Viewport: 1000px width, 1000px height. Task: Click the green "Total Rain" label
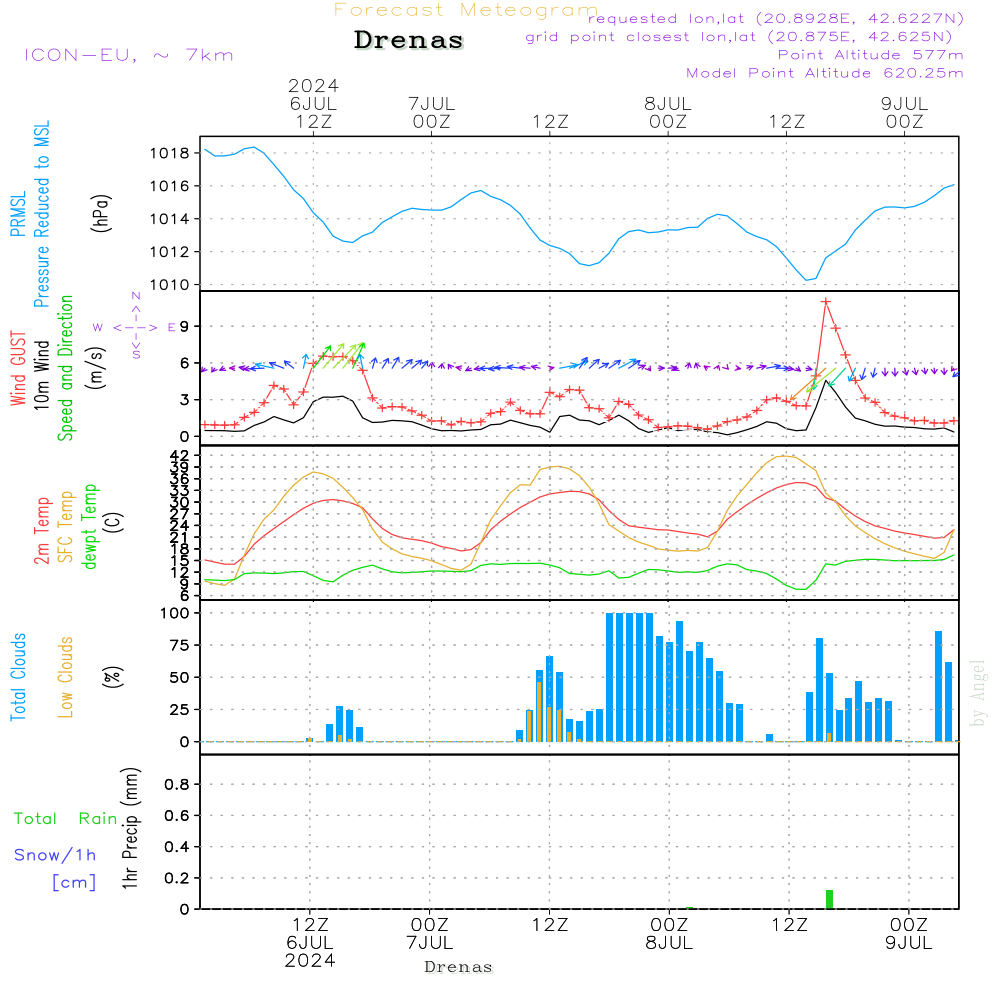[x=66, y=818]
